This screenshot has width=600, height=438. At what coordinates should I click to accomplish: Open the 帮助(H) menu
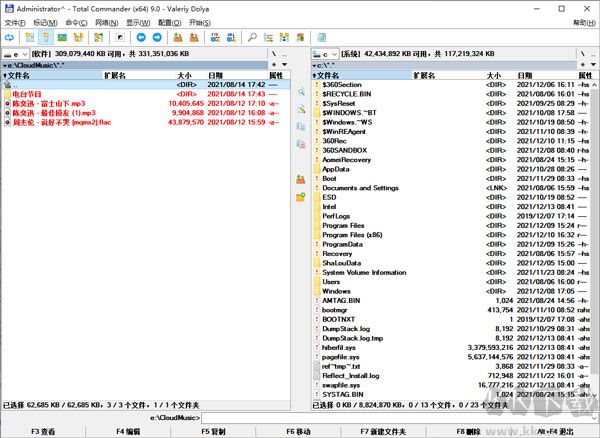584,23
